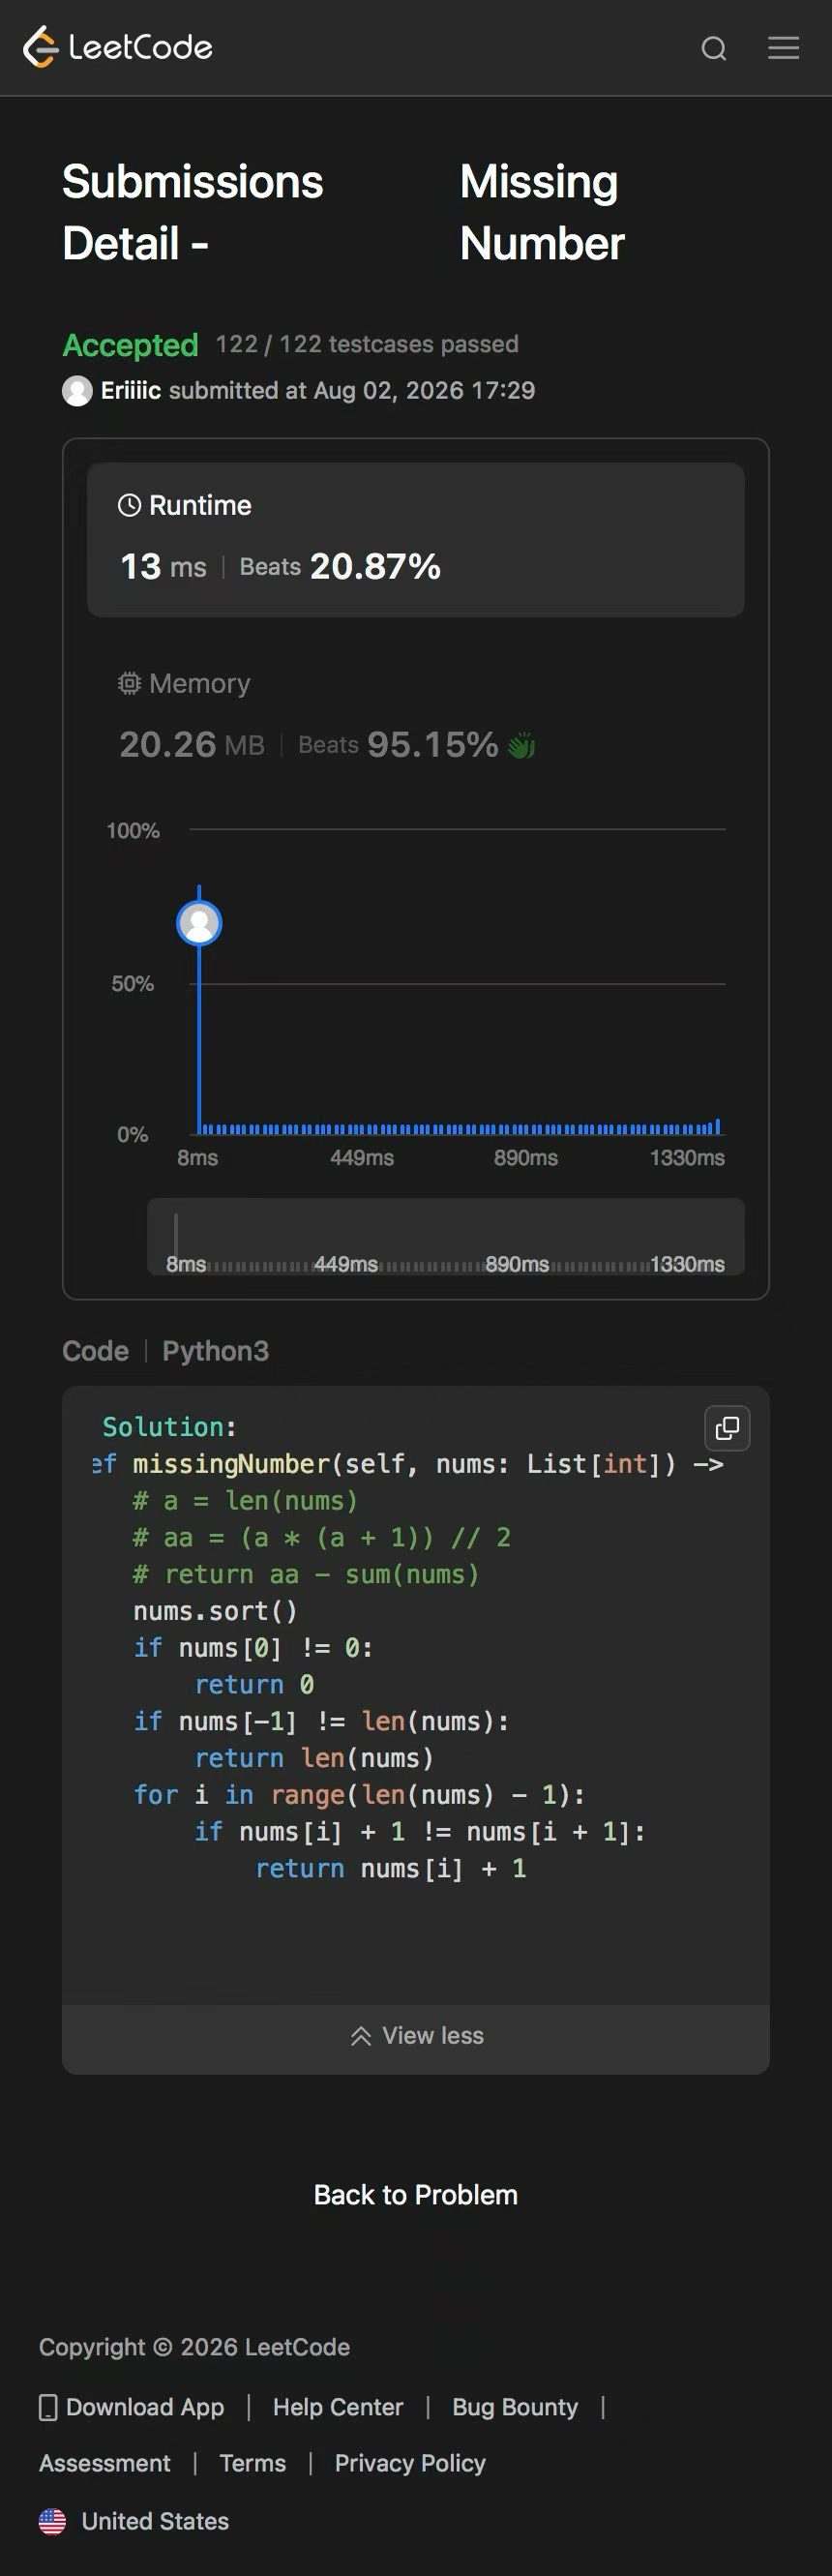Click the United States flag icon

click(x=52, y=2521)
